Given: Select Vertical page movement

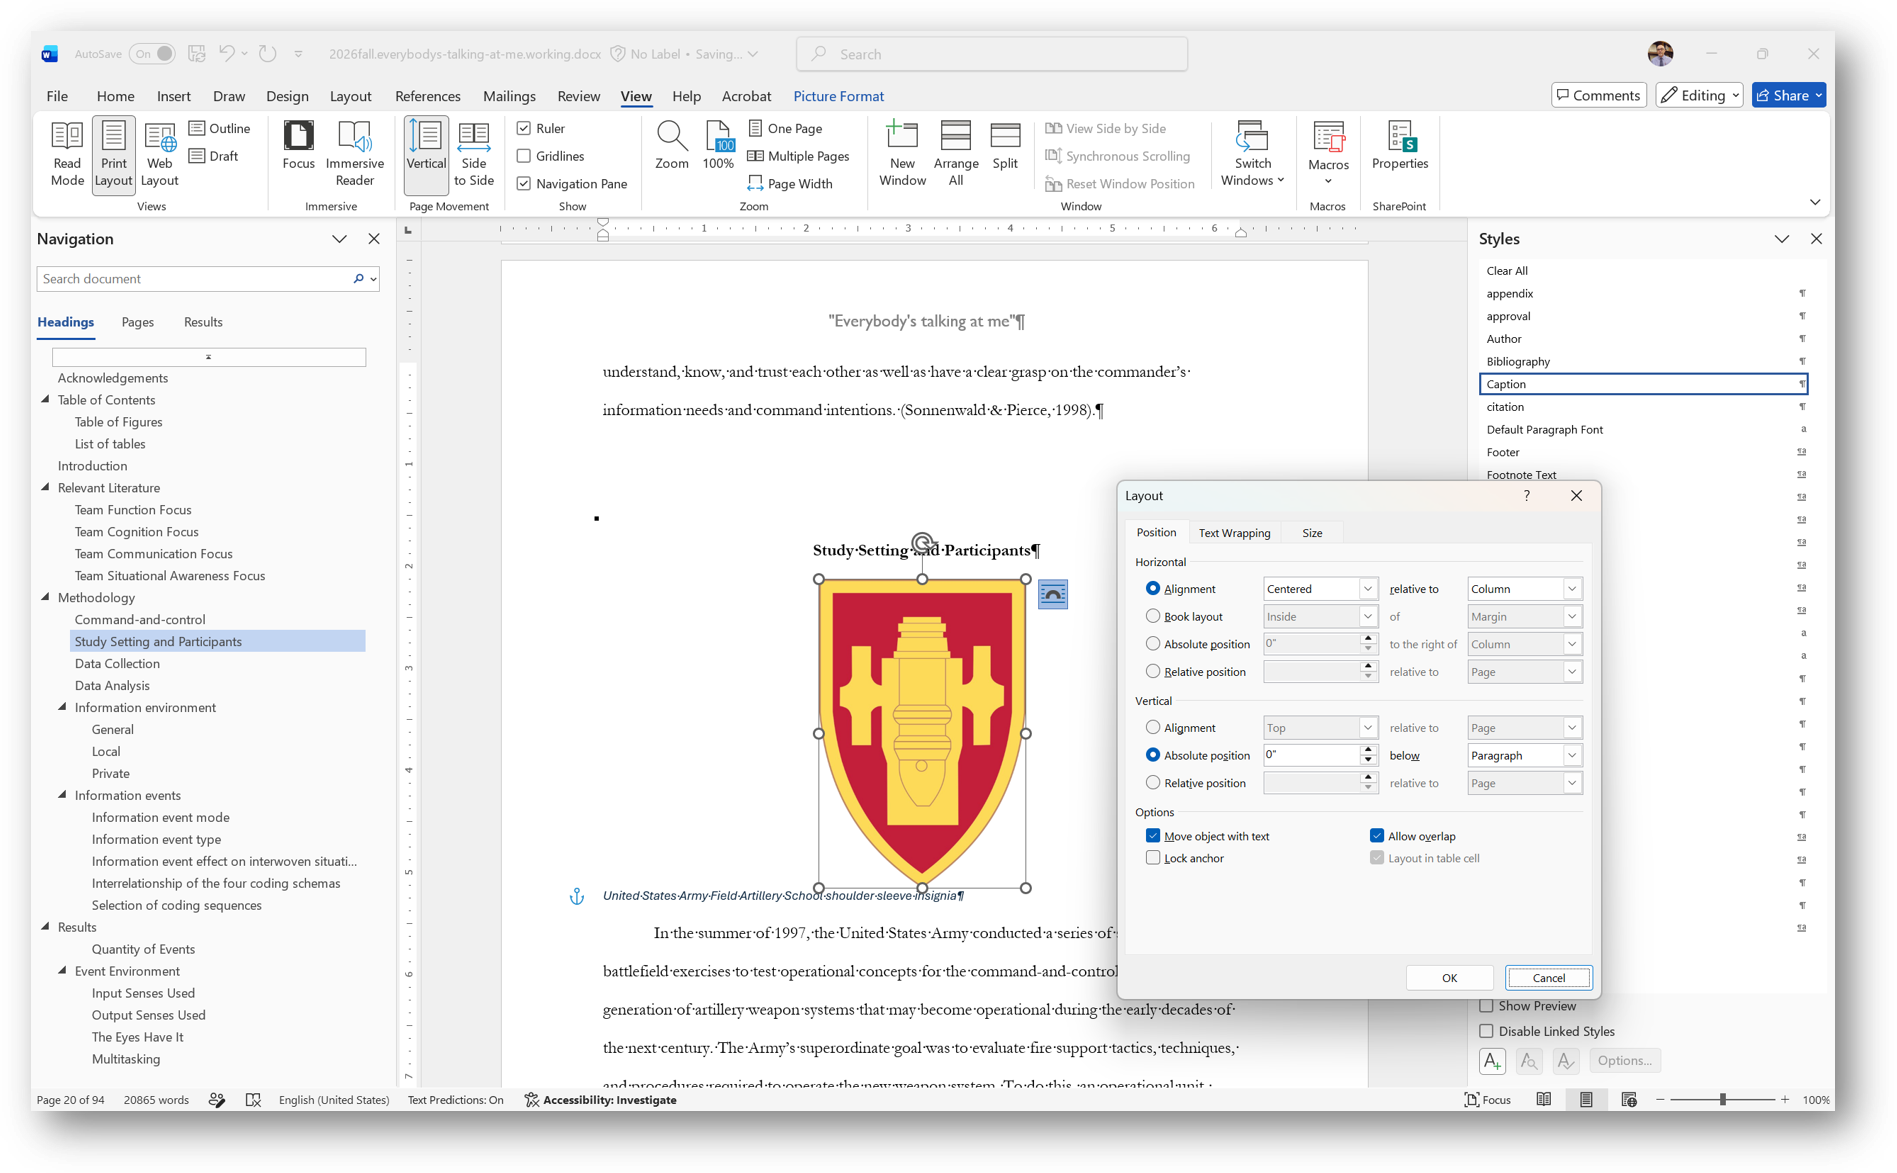Looking at the screenshot, I should (426, 153).
